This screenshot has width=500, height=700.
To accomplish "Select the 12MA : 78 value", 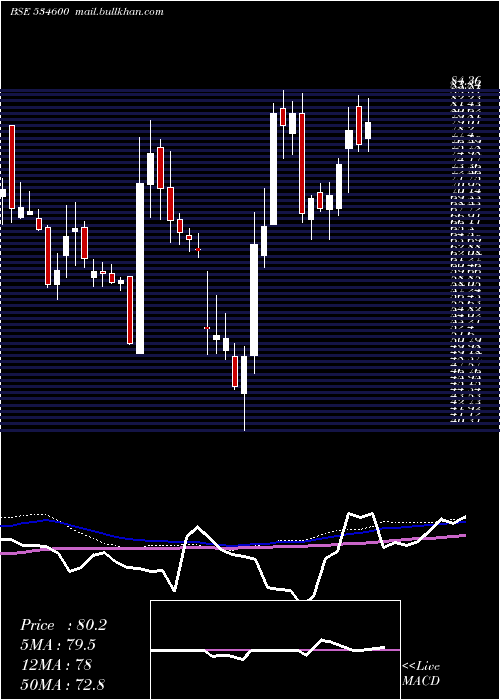I will [56, 665].
